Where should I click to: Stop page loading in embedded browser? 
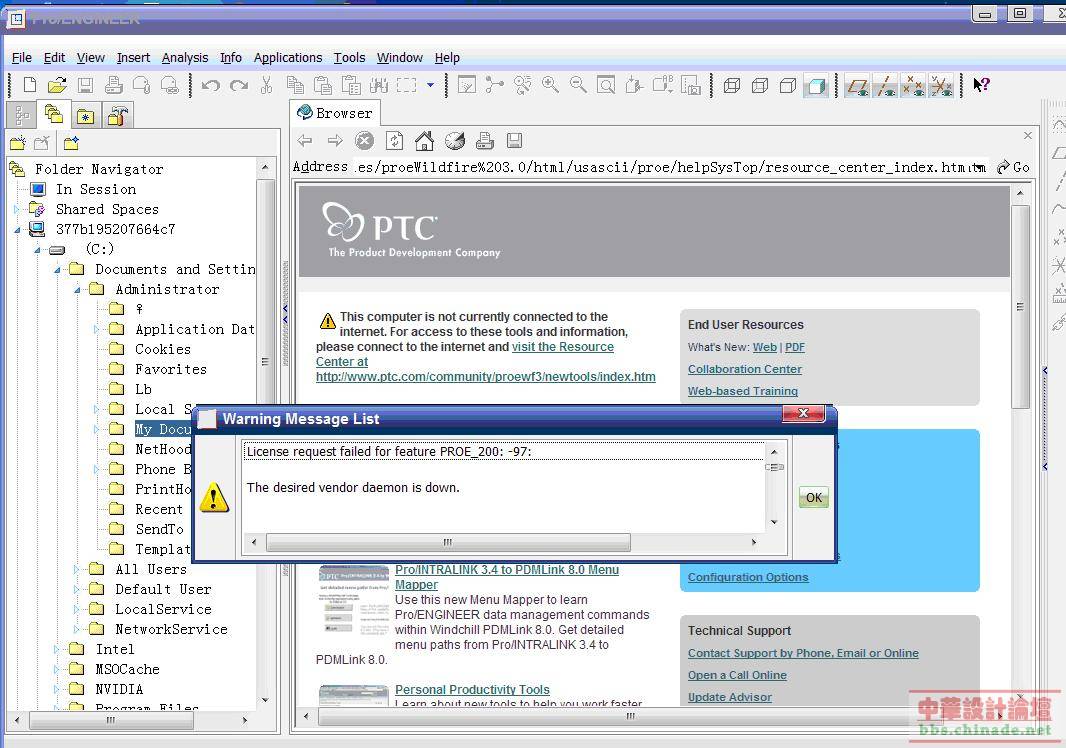(364, 141)
